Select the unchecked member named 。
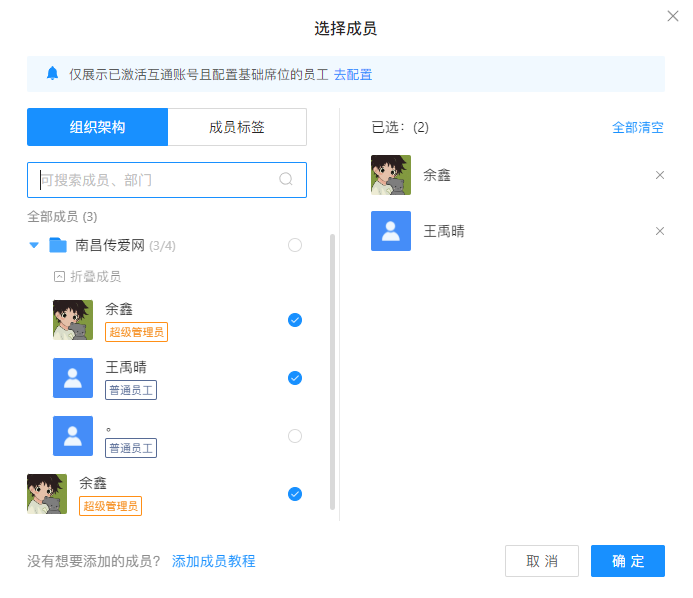Viewport: 693px width, 598px height. pyautogui.click(x=295, y=436)
